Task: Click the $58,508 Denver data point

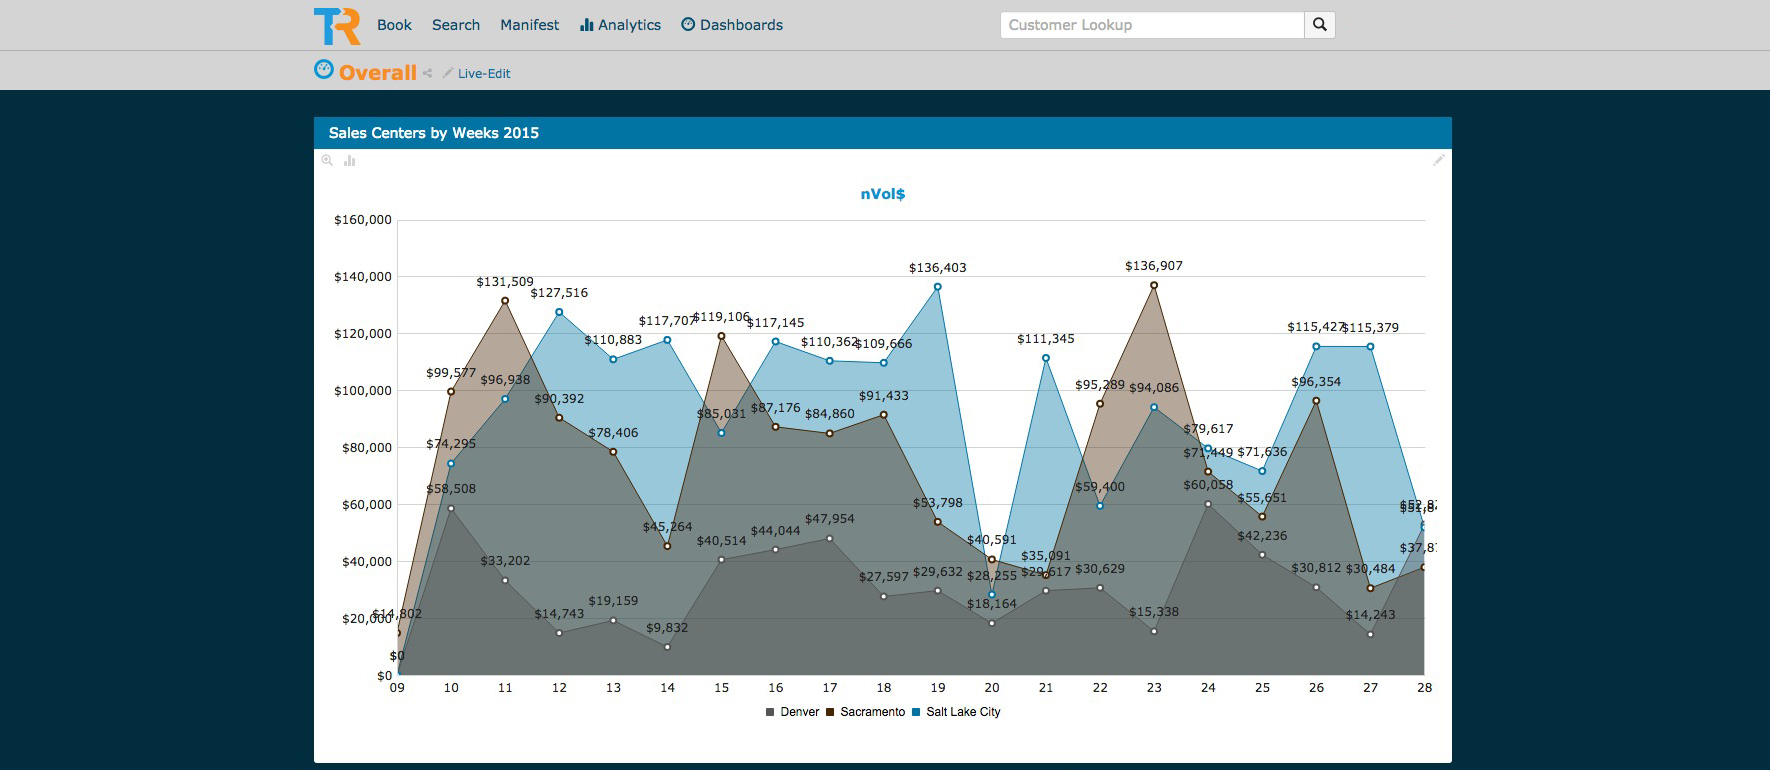Action: (451, 508)
